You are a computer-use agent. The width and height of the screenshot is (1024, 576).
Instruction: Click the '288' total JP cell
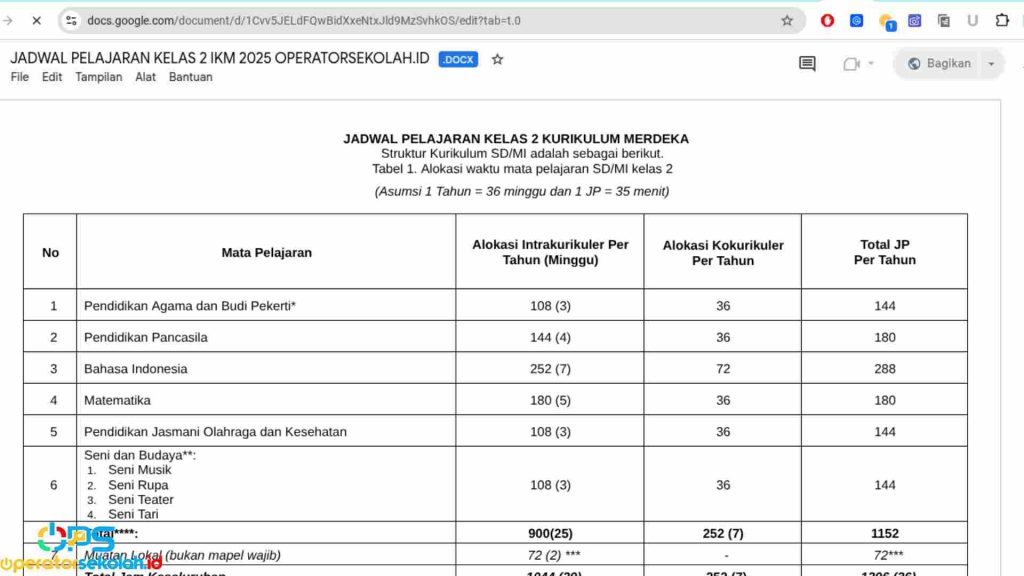click(x=885, y=369)
